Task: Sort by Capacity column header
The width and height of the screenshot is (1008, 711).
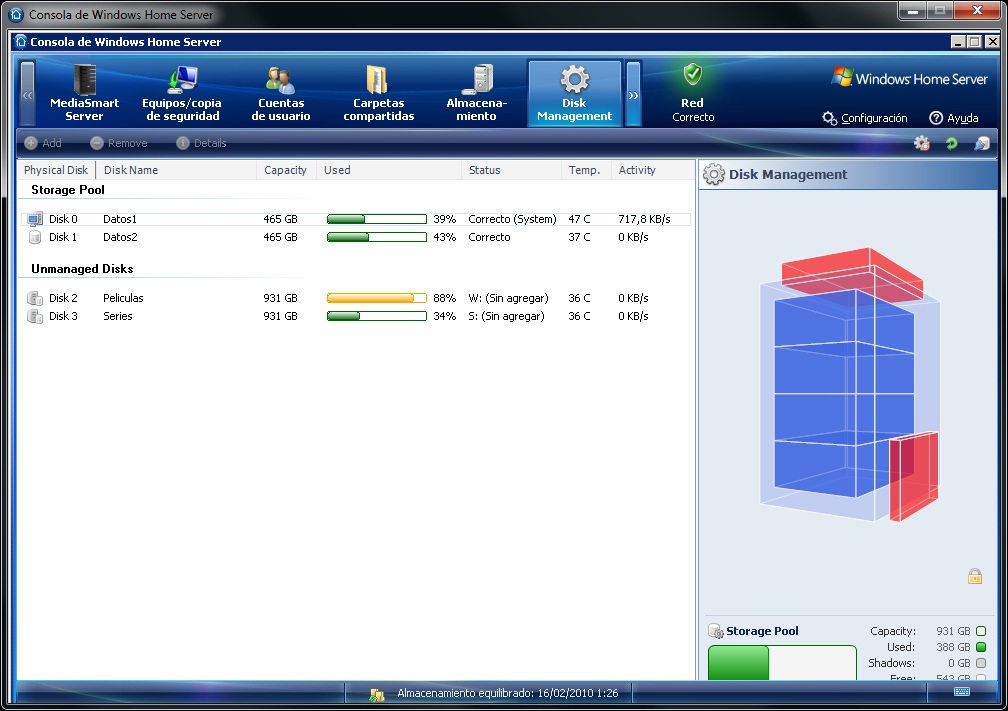Action: (285, 170)
